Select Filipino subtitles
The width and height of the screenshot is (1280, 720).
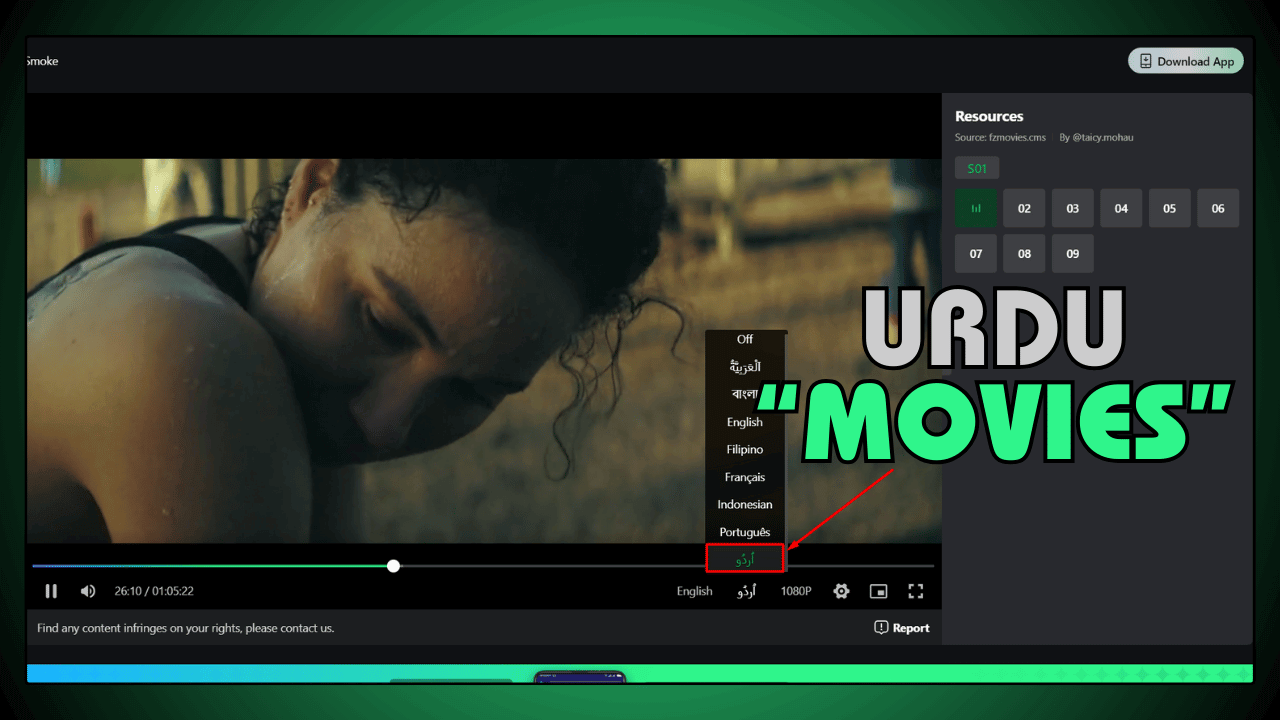click(x=745, y=449)
